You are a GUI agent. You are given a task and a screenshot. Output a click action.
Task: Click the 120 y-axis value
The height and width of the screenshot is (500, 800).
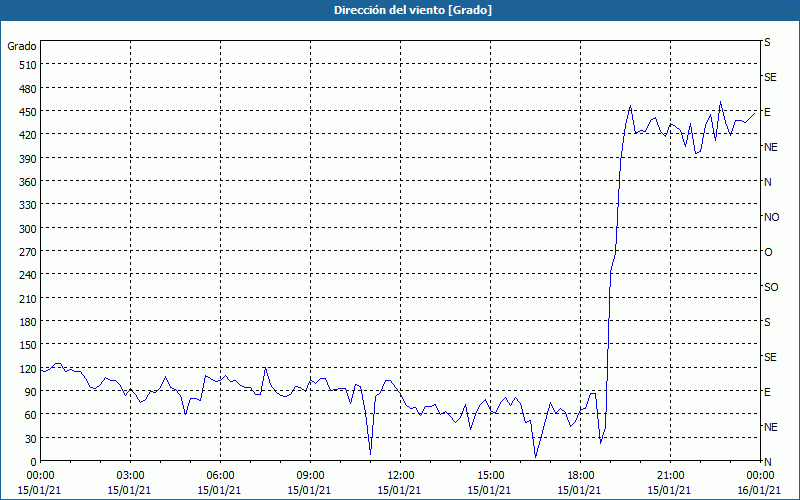coord(29,369)
